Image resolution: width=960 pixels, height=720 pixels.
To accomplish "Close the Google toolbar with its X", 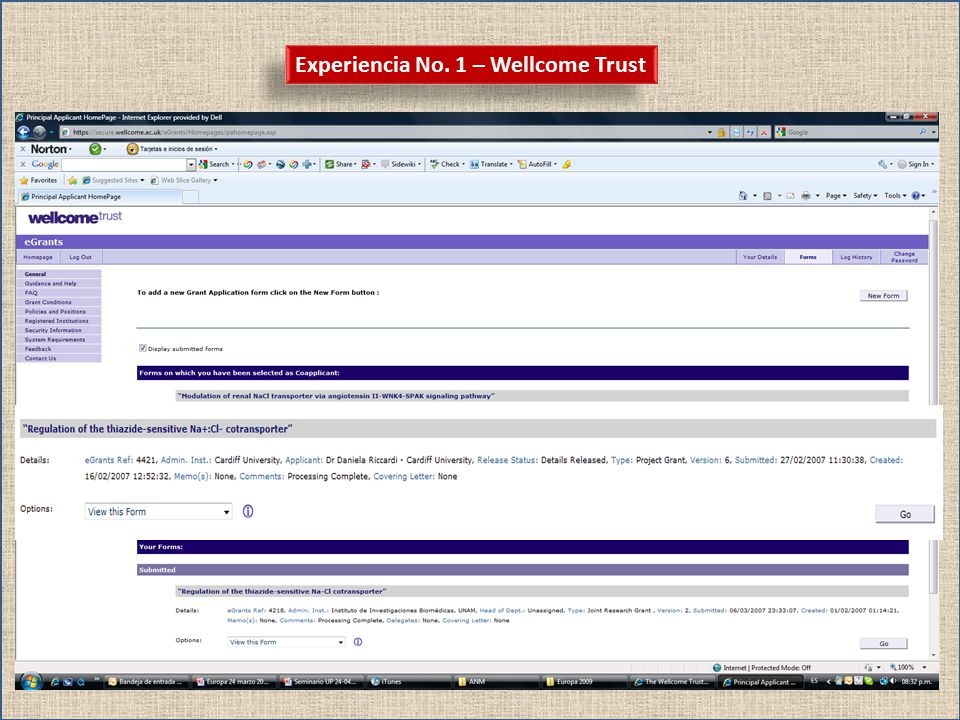I will (x=23, y=164).
